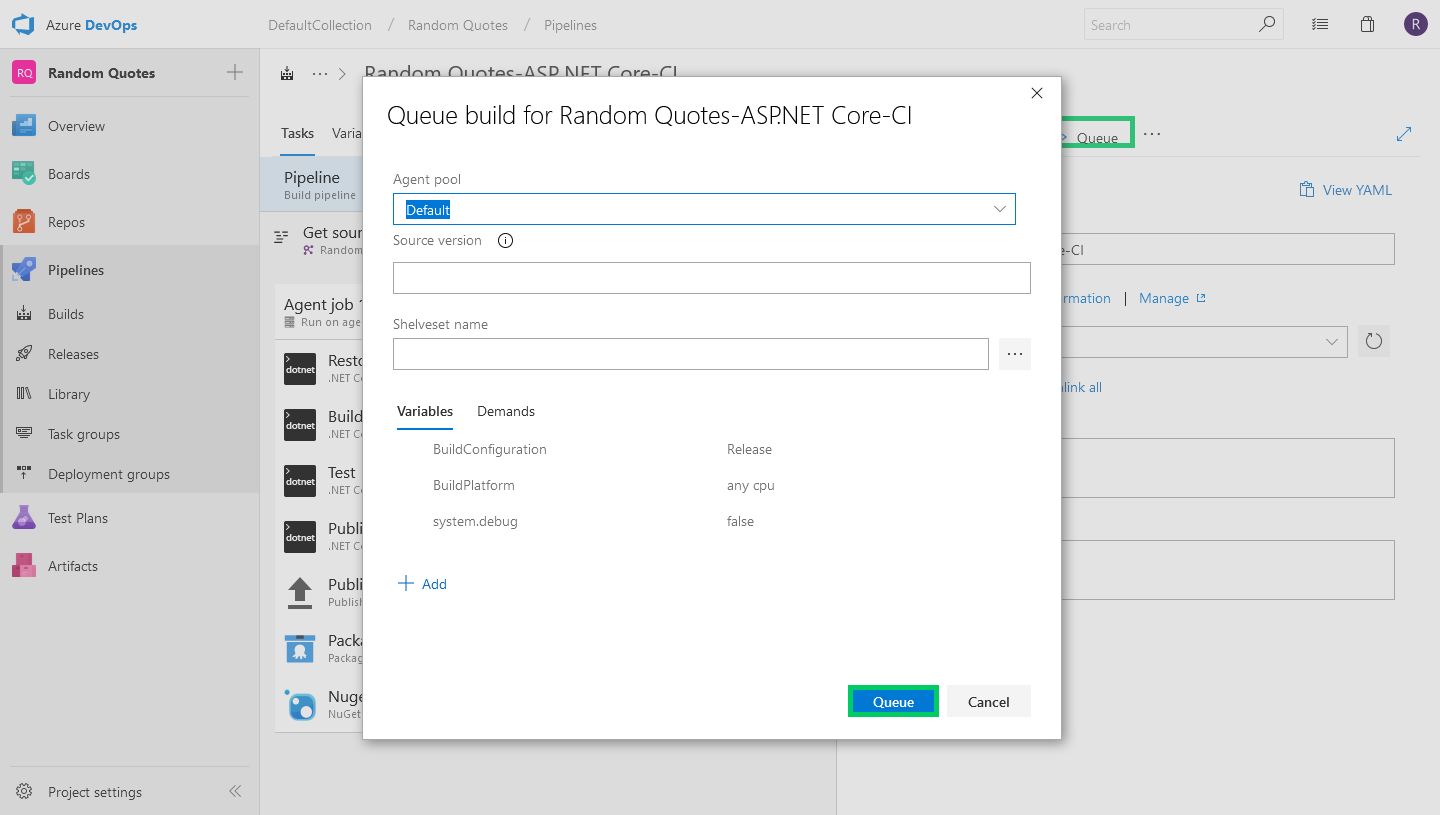Open the marketplace shopping bag icon
The width and height of the screenshot is (1440, 815).
[x=1367, y=25]
